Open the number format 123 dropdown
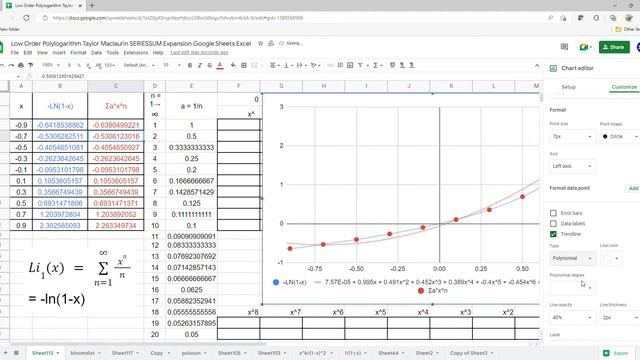 (109, 65)
